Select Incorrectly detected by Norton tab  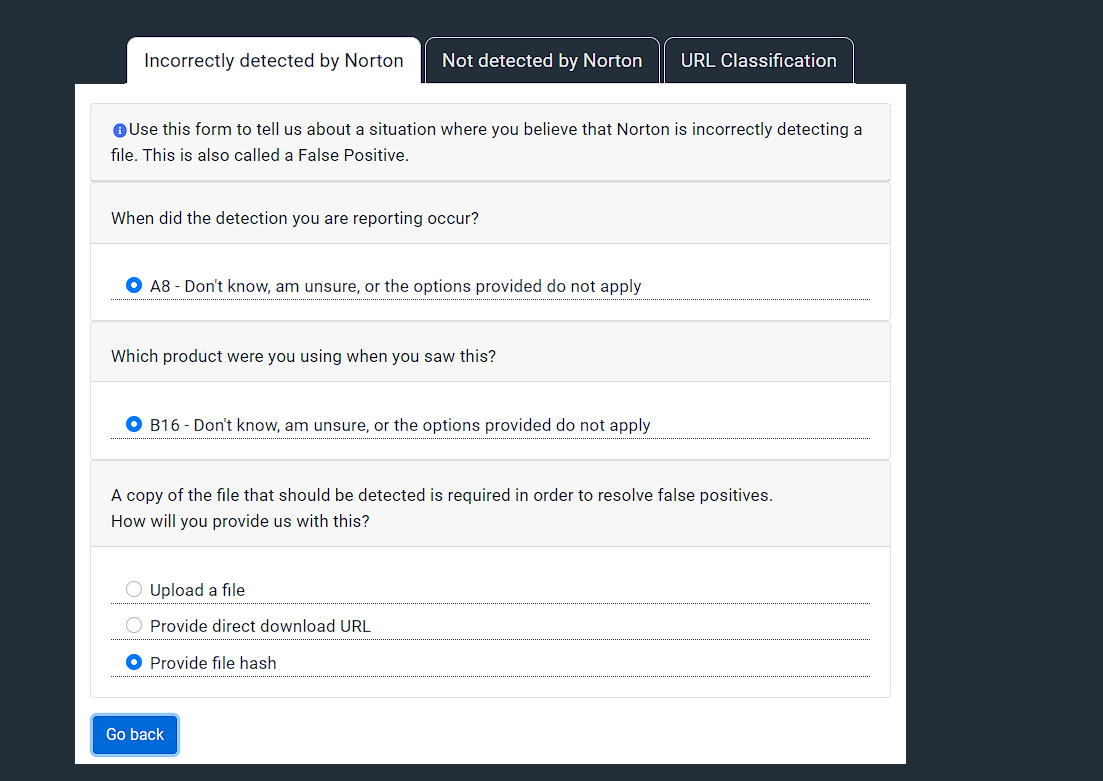(273, 61)
